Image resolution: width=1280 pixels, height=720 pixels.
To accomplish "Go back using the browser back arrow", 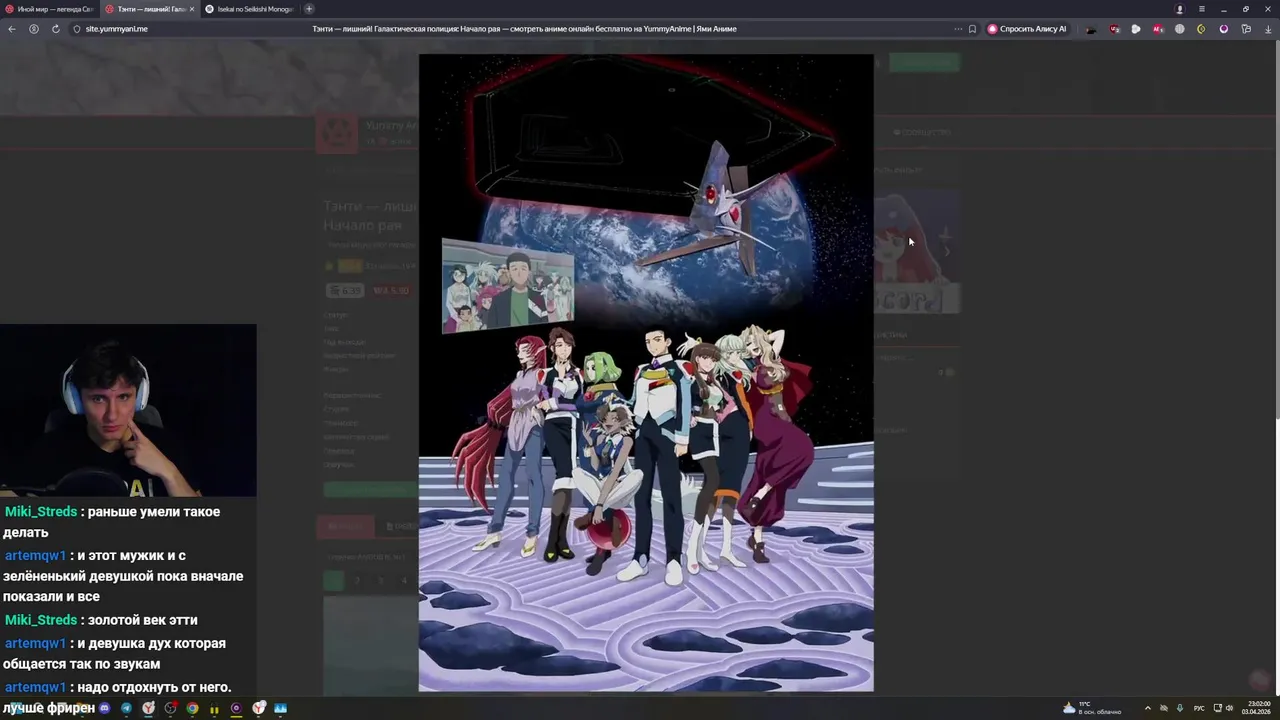I will (11, 29).
